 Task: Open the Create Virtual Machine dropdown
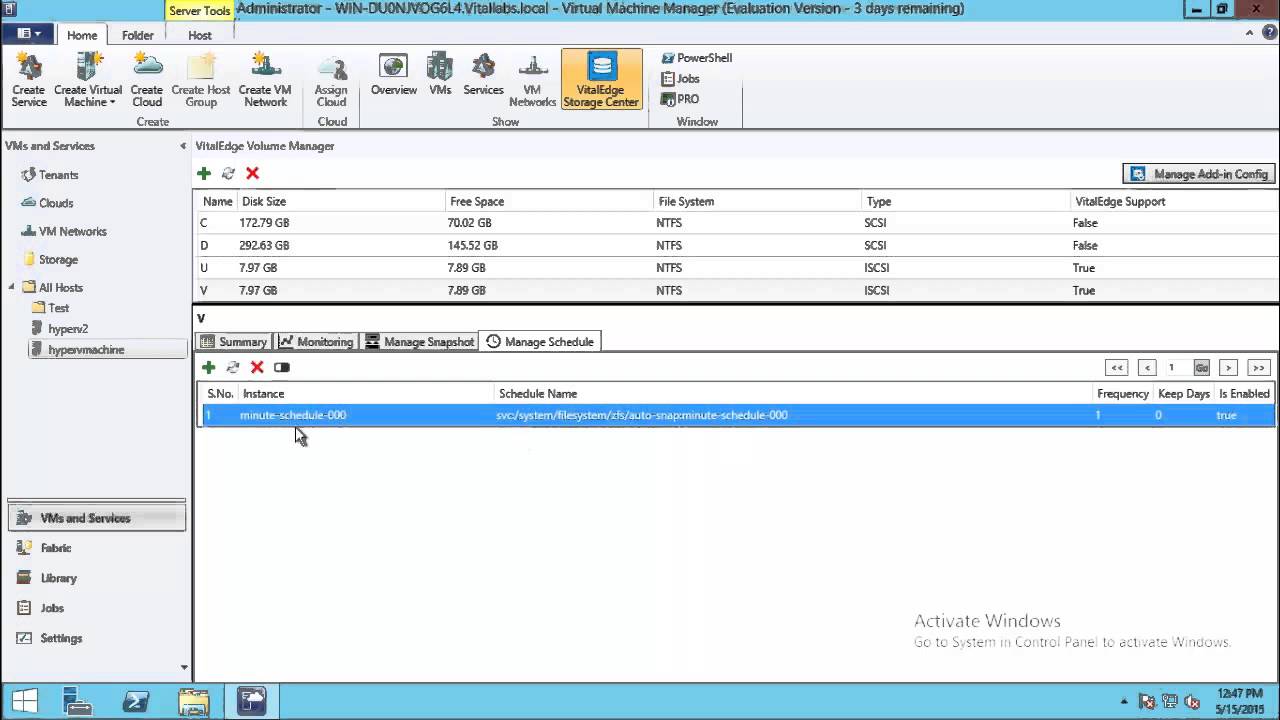[89, 81]
